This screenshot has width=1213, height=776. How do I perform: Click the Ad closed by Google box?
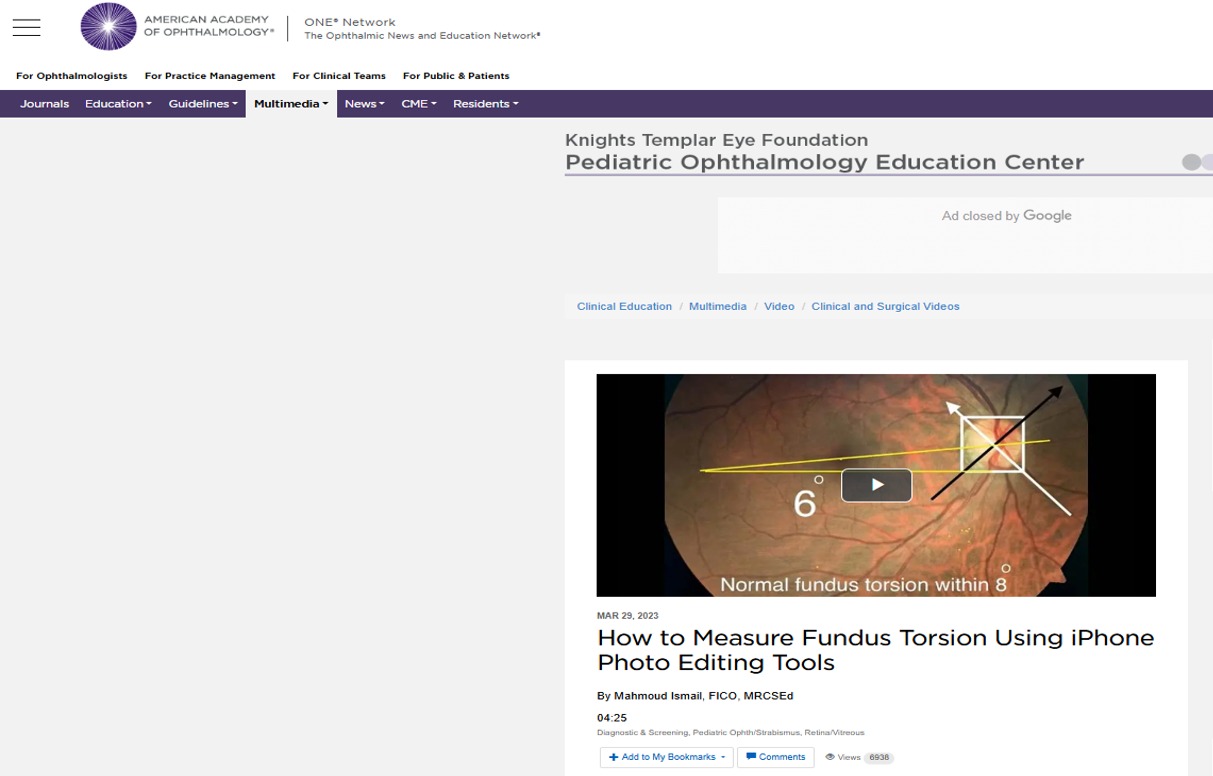tap(965, 235)
